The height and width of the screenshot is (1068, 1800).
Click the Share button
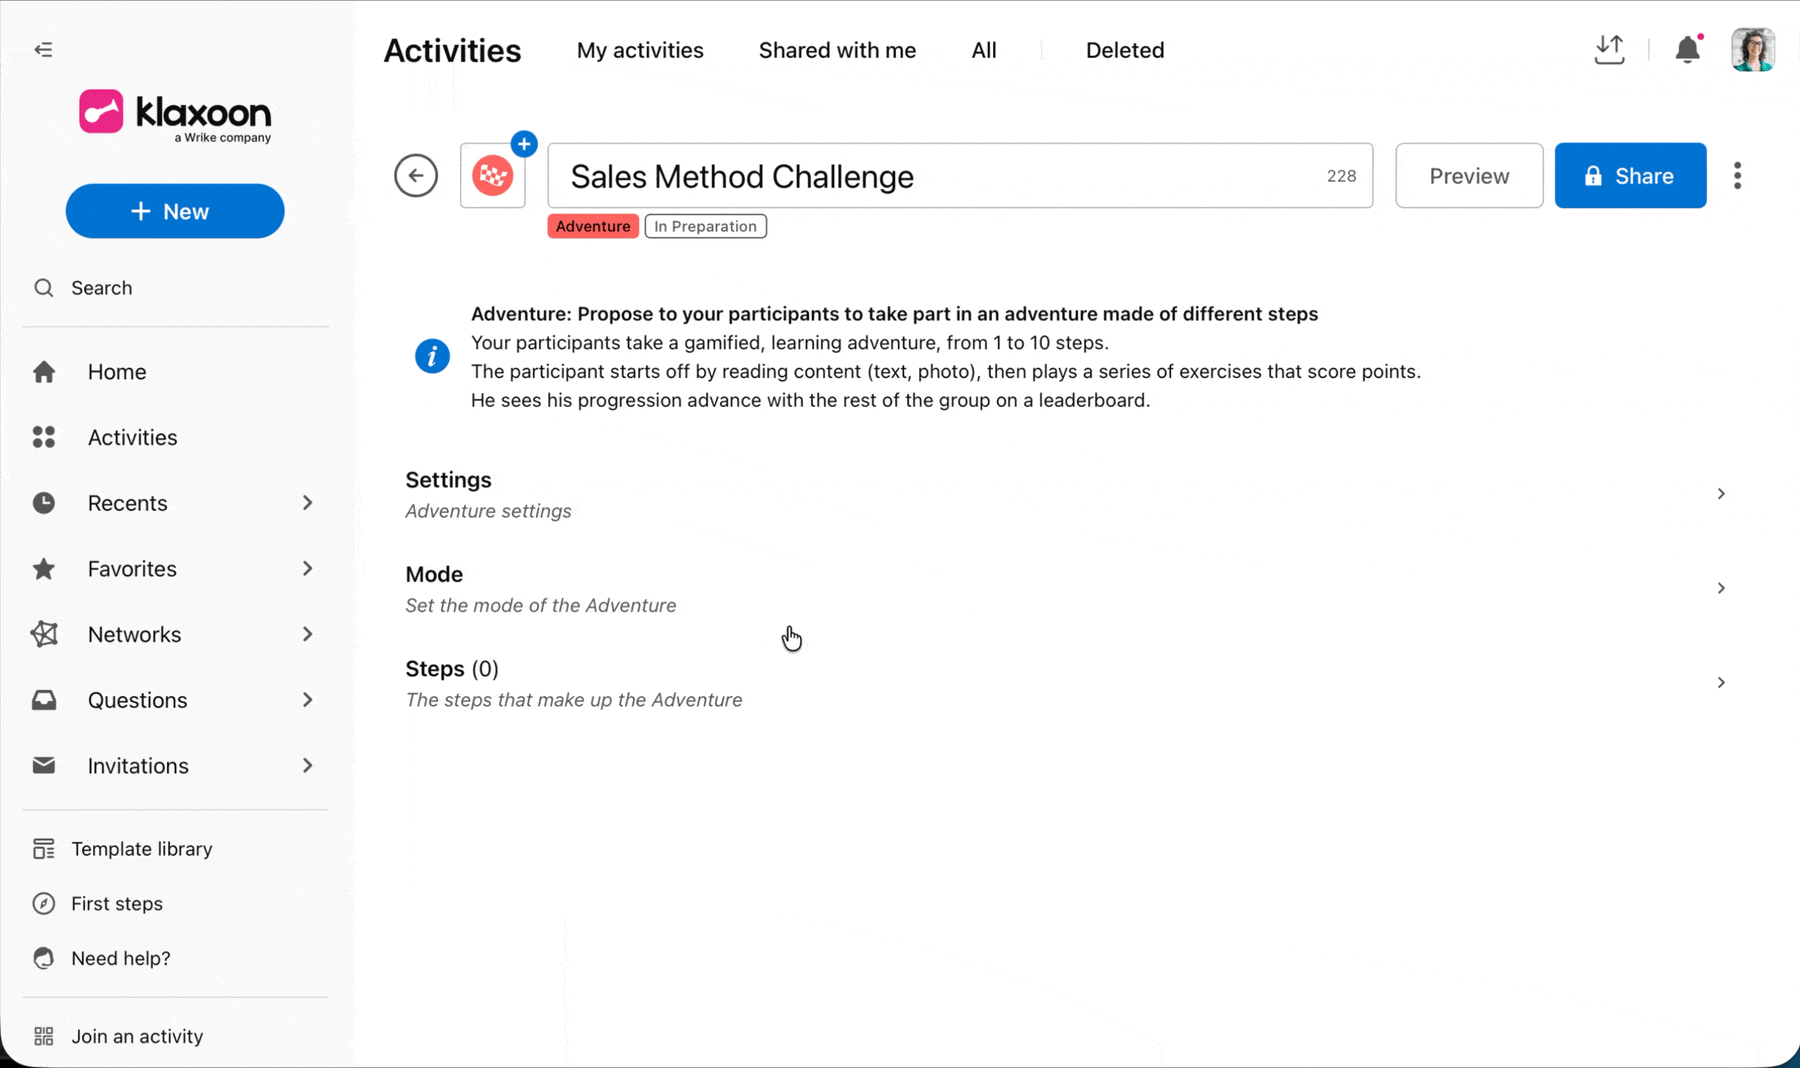1630,176
